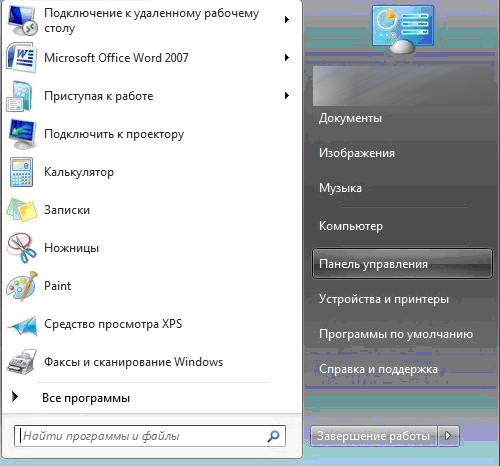Open Устройства и принтеры item
Viewport: 500px width, 466px height.
click(x=384, y=299)
